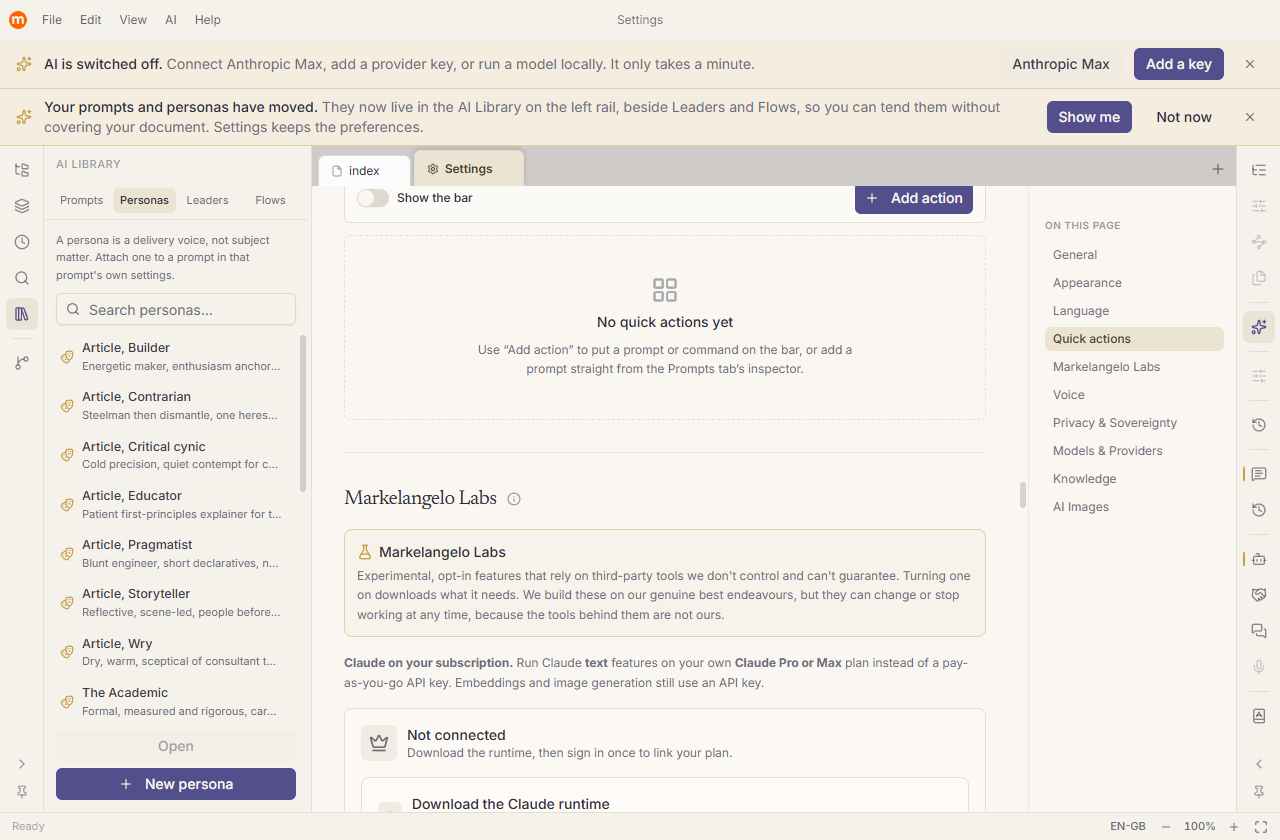Click the robot icon in right rail

point(1259,559)
